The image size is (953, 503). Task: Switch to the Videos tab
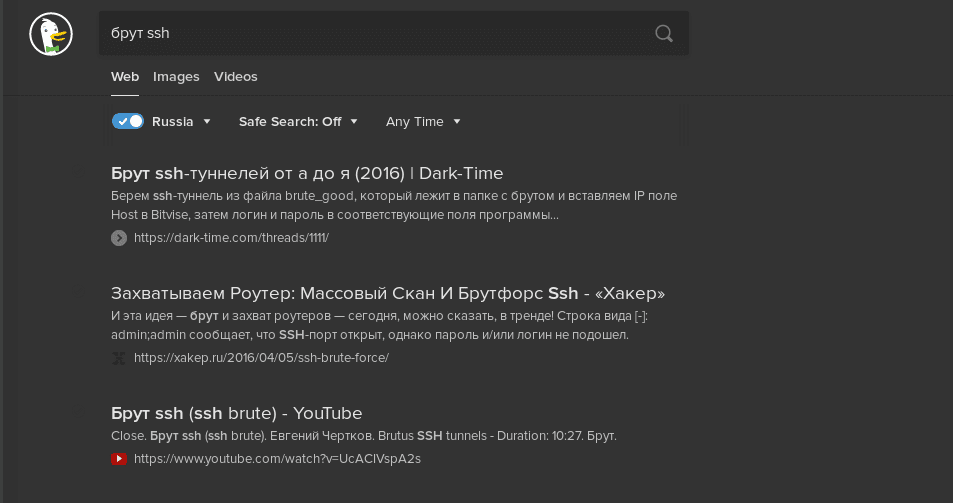(236, 77)
